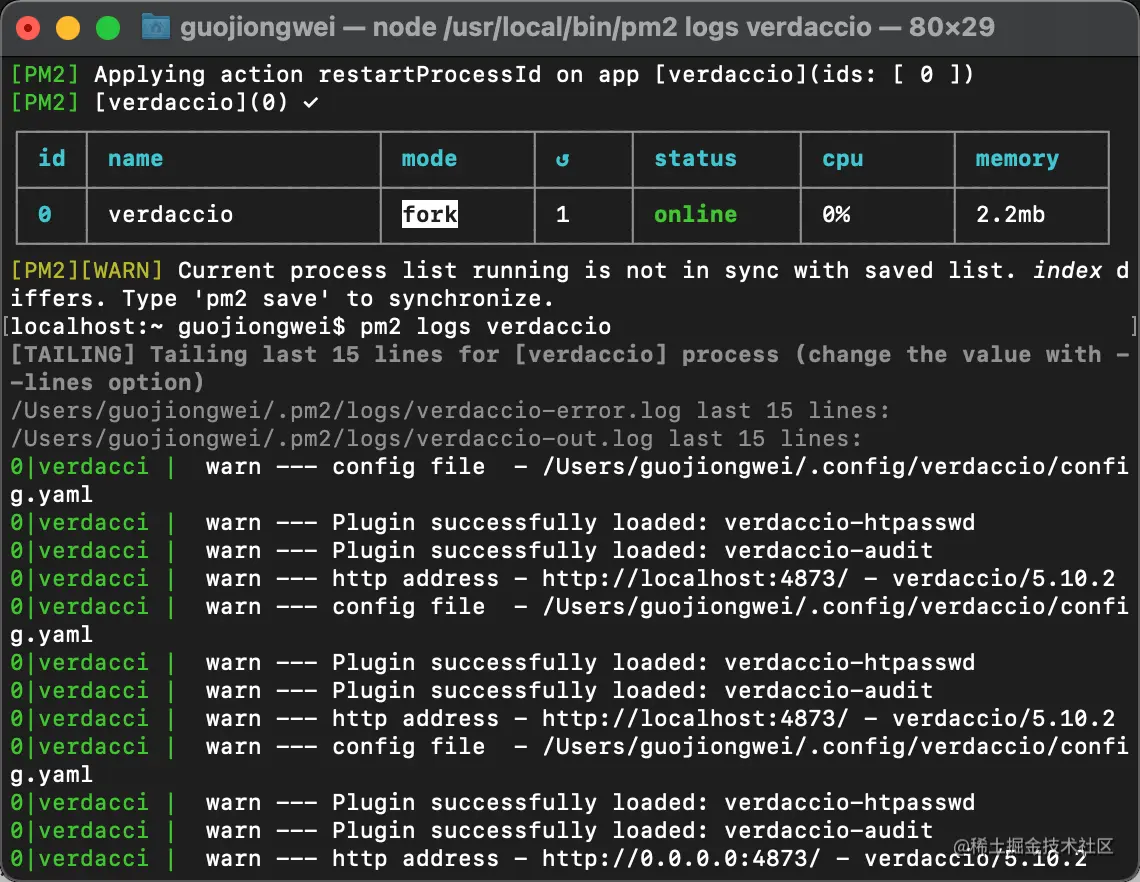The height and width of the screenshot is (882, 1140).
Task: Click the folder proxy icon in the title bar
Action: 156,28
